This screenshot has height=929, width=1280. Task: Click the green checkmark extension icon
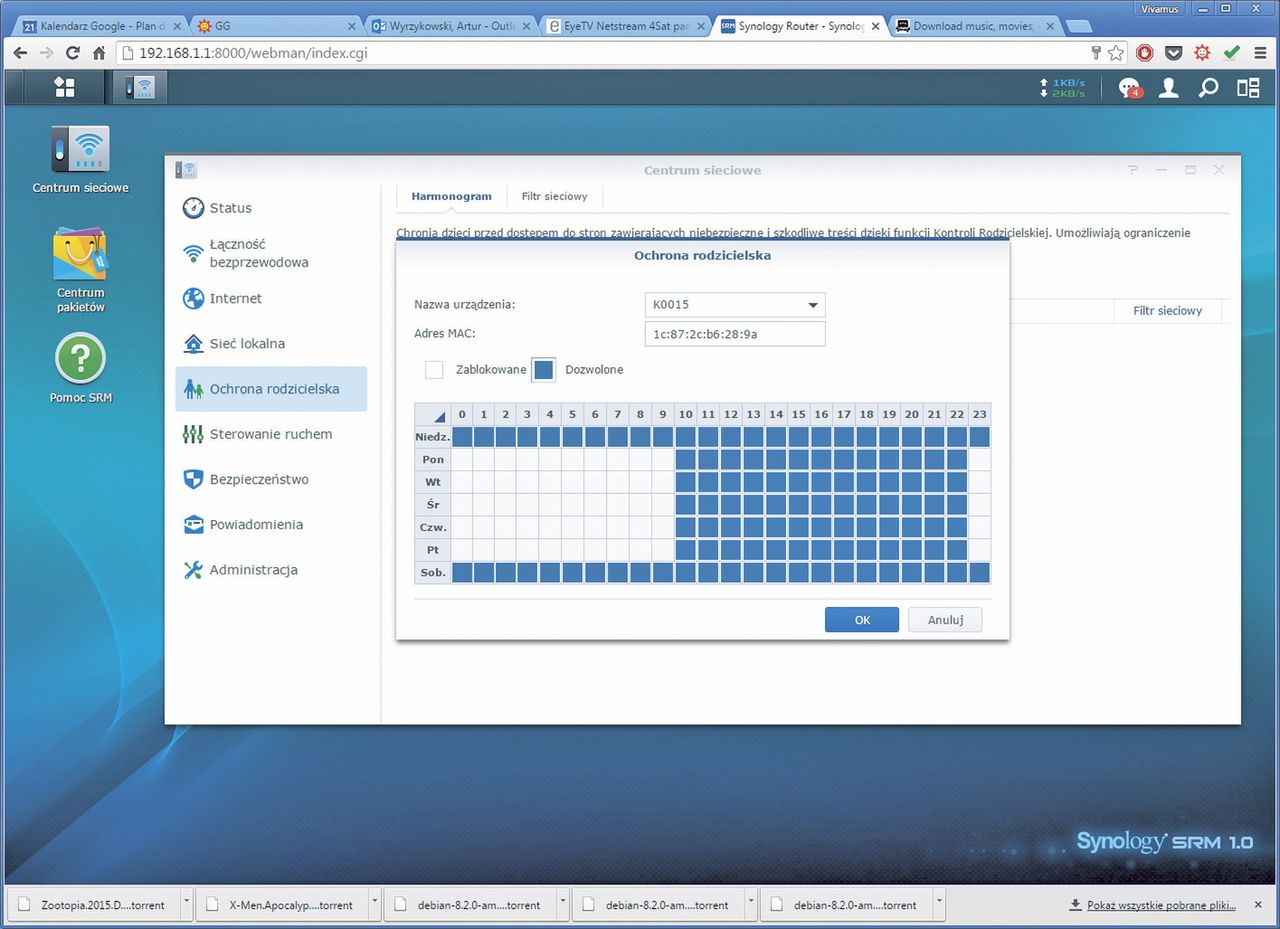click(x=1232, y=53)
